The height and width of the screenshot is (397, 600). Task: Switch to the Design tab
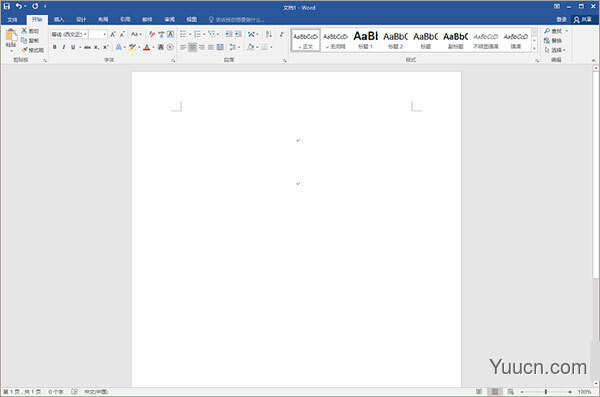coord(81,20)
